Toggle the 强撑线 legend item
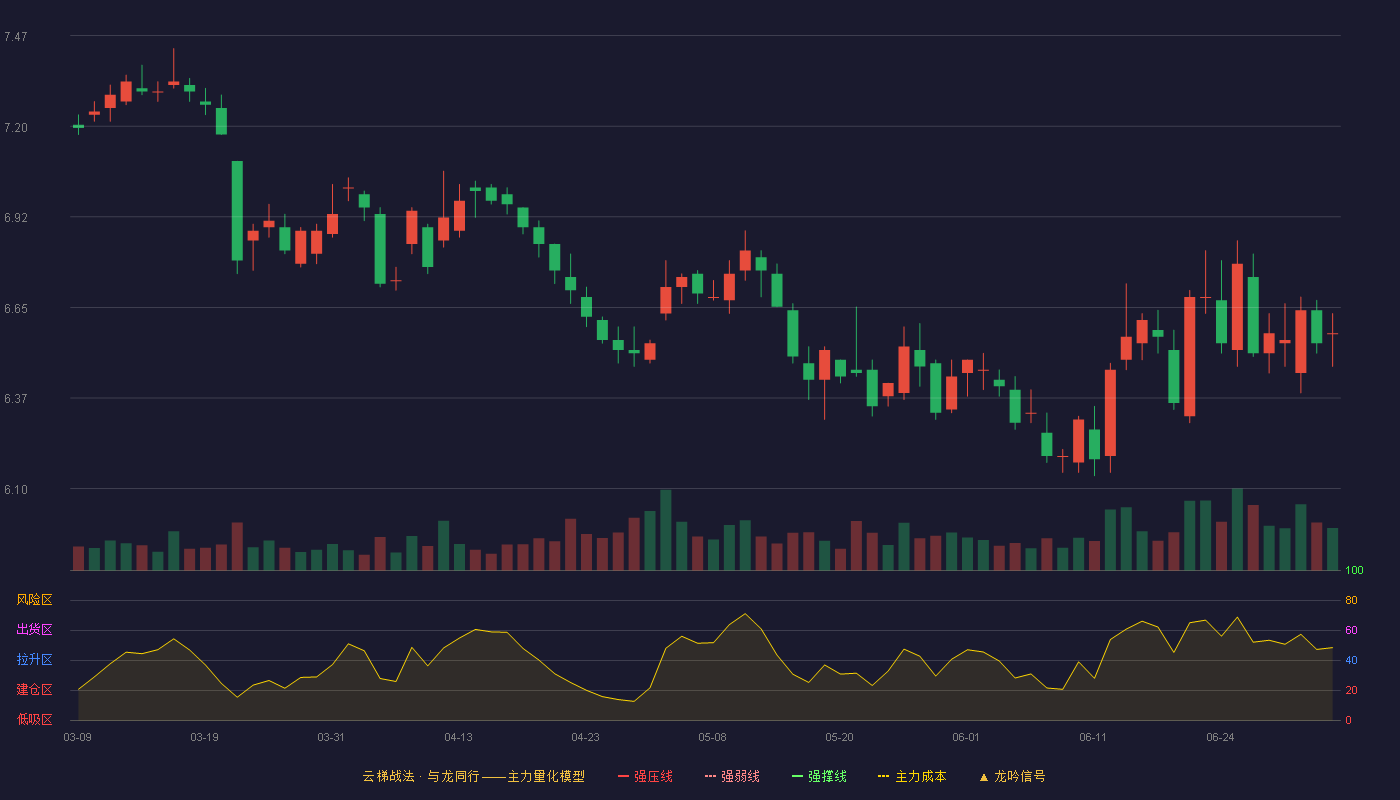Screen dimensions: 1400x800 pos(819,776)
